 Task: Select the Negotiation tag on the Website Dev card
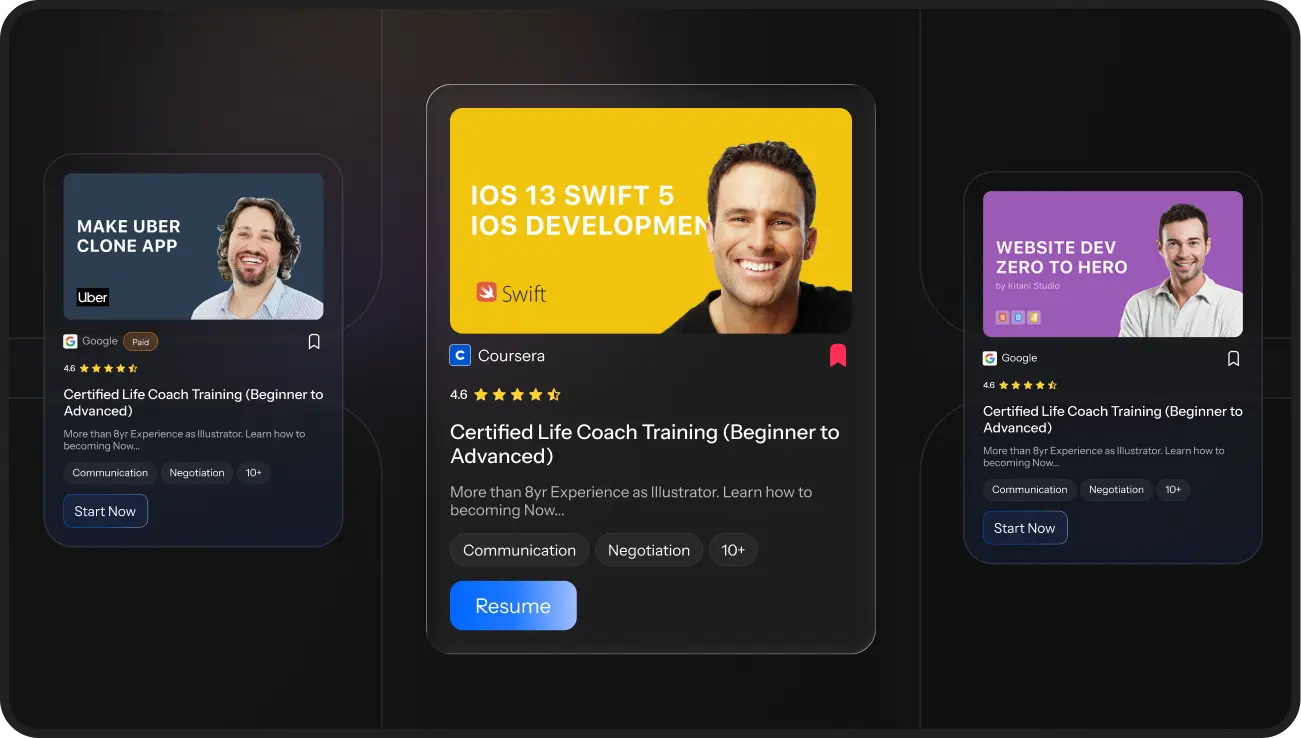[1116, 490]
